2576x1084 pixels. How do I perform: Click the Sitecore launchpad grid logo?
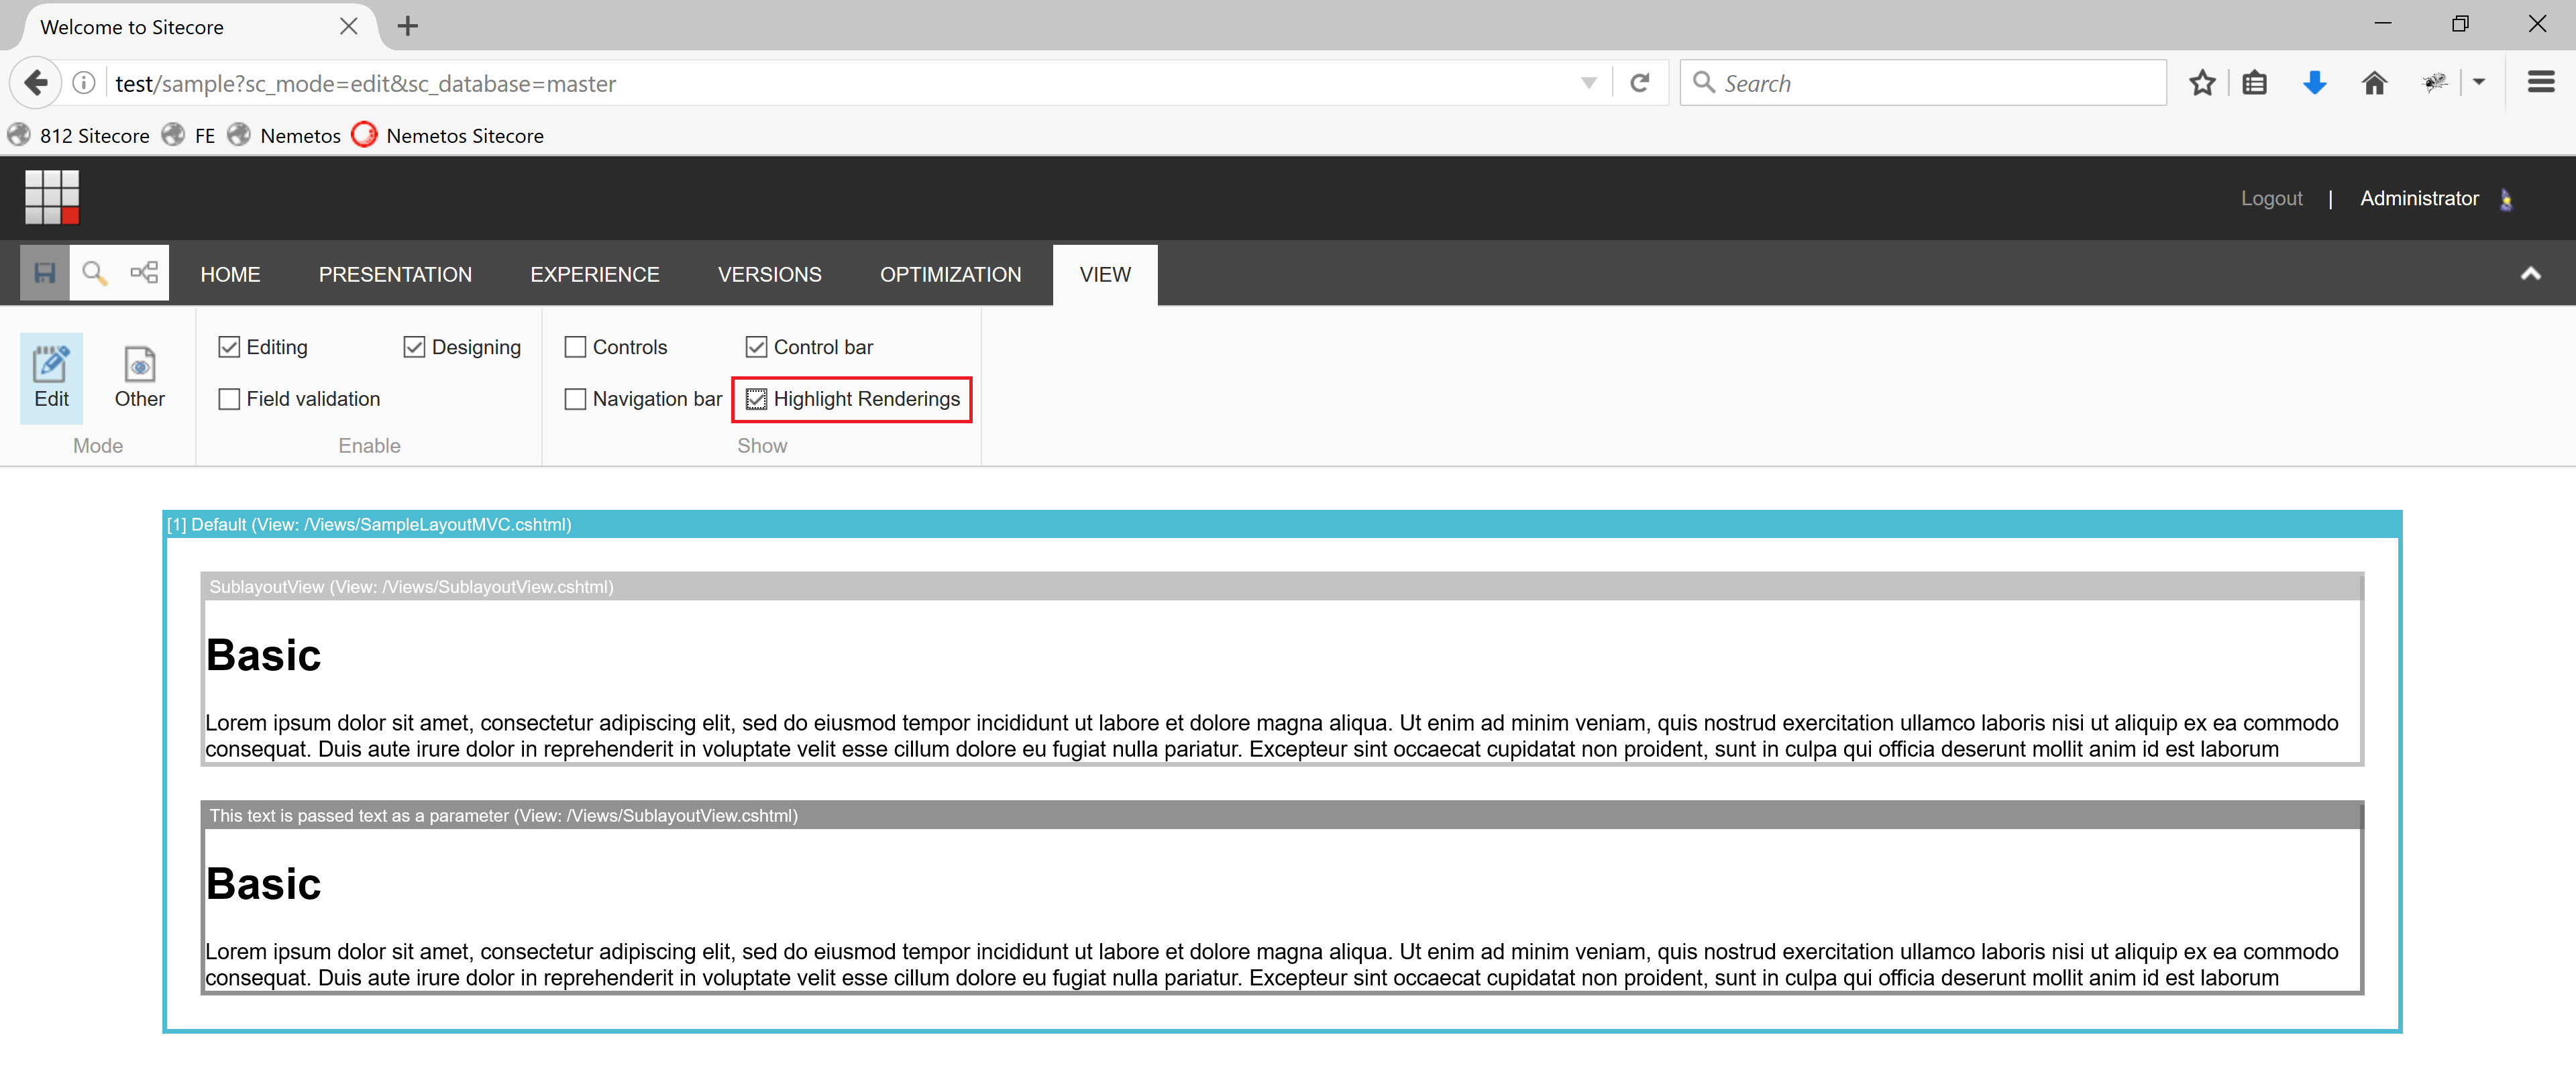pos(52,196)
